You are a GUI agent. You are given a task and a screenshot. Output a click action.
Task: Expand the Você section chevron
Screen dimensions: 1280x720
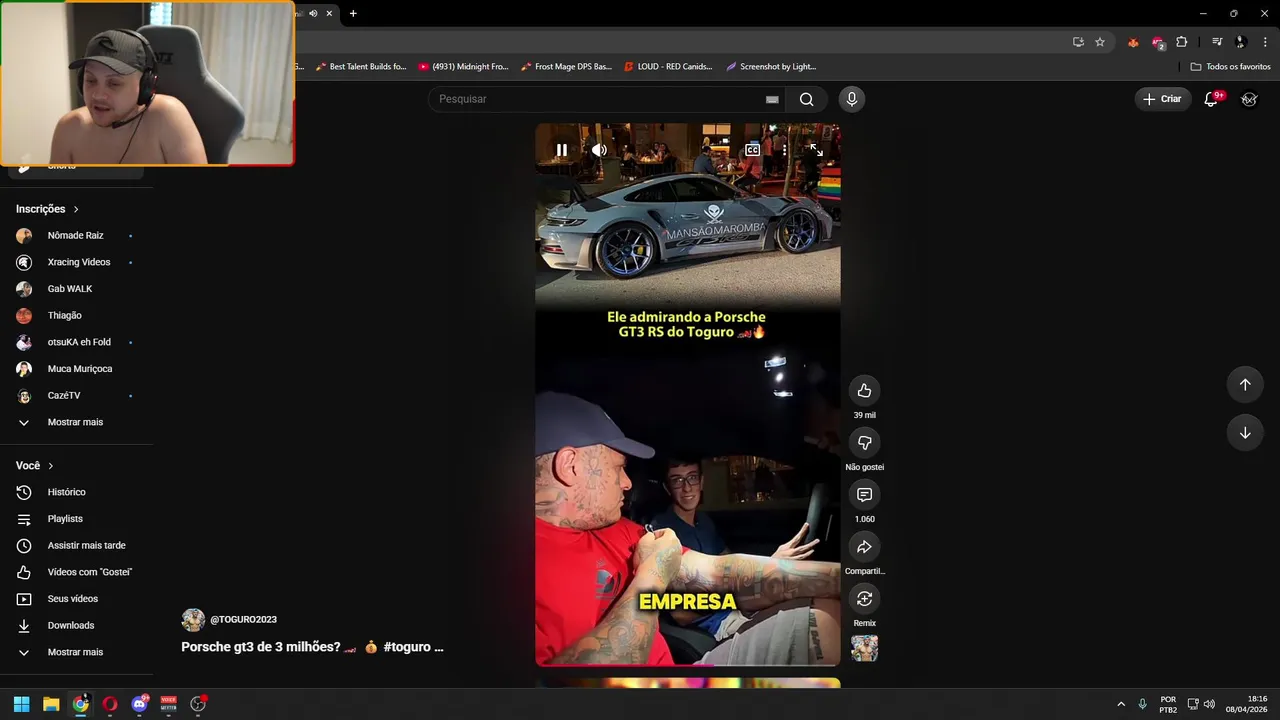point(50,466)
